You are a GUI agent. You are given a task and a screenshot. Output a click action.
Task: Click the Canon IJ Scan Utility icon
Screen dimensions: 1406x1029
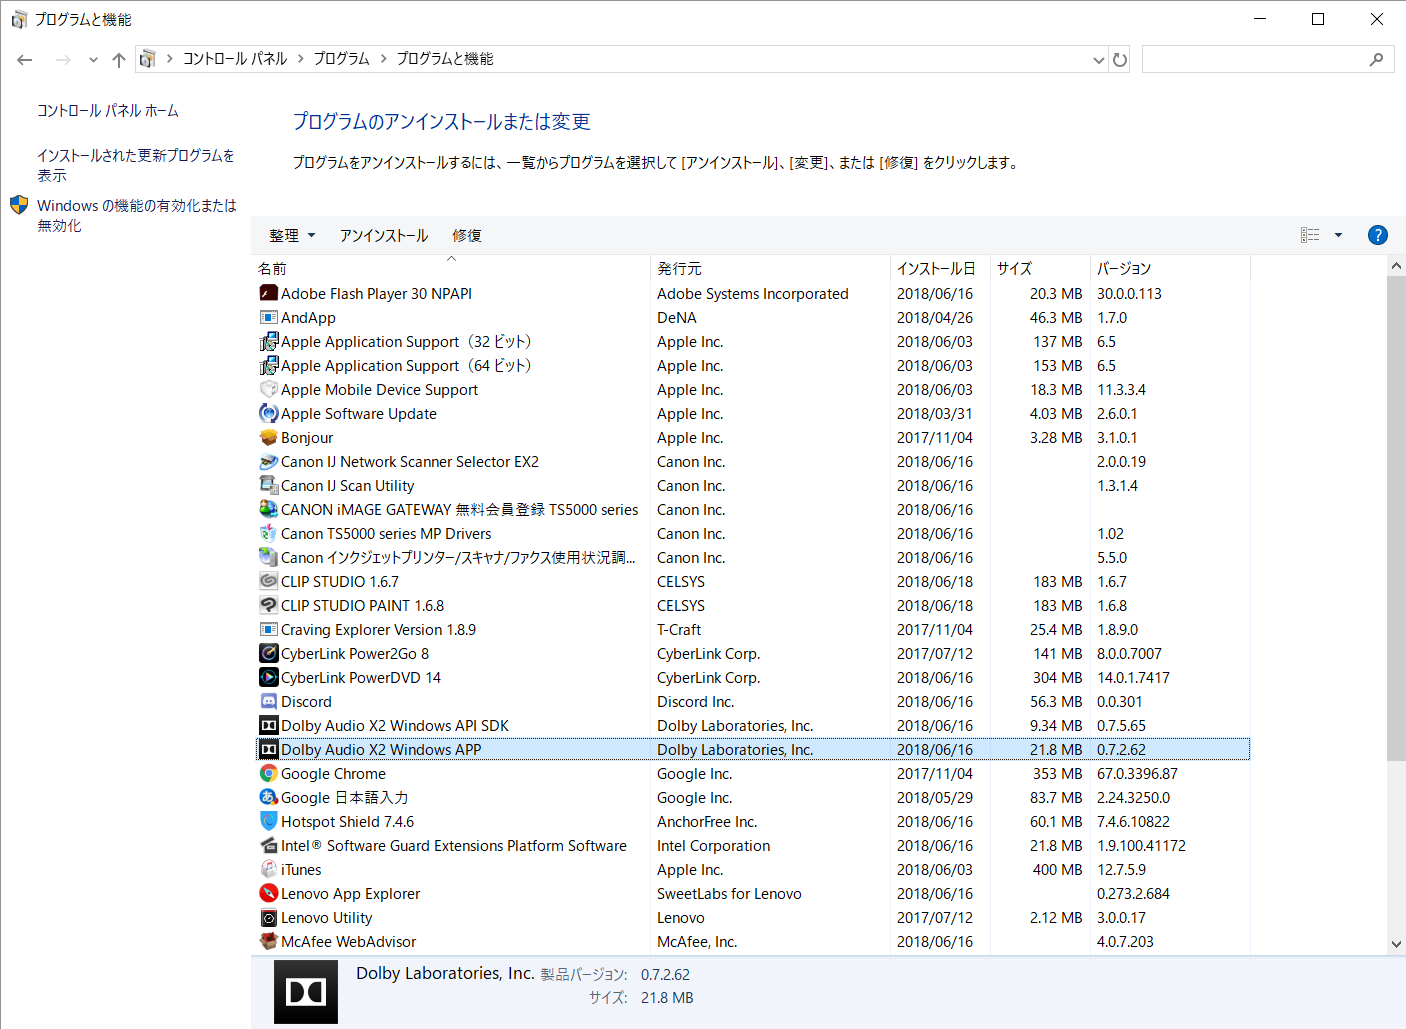click(268, 485)
